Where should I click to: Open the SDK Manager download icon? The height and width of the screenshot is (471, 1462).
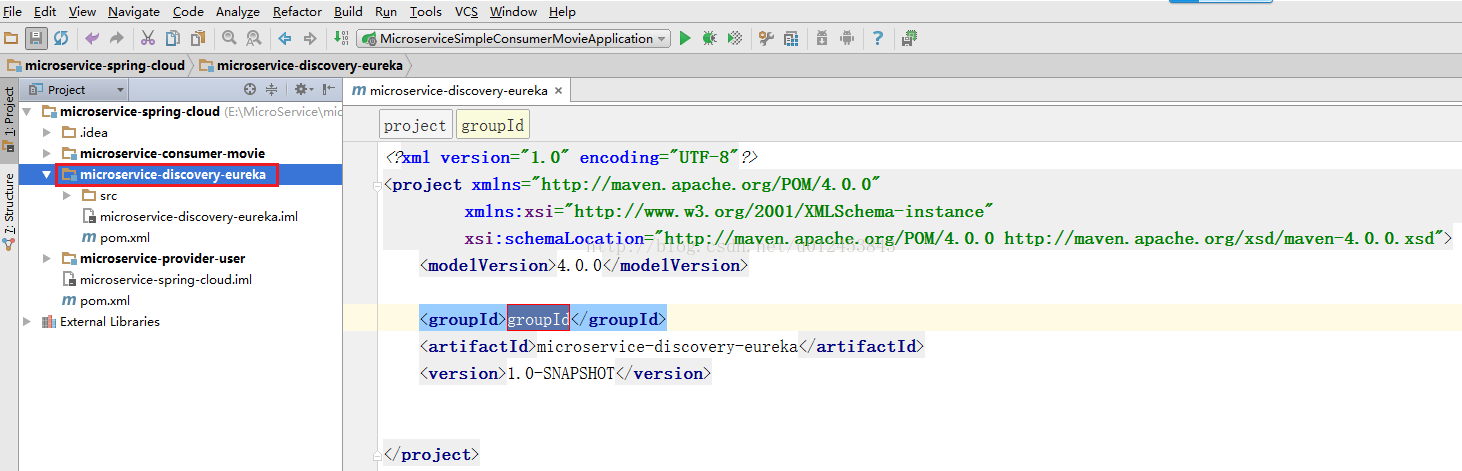[822, 38]
